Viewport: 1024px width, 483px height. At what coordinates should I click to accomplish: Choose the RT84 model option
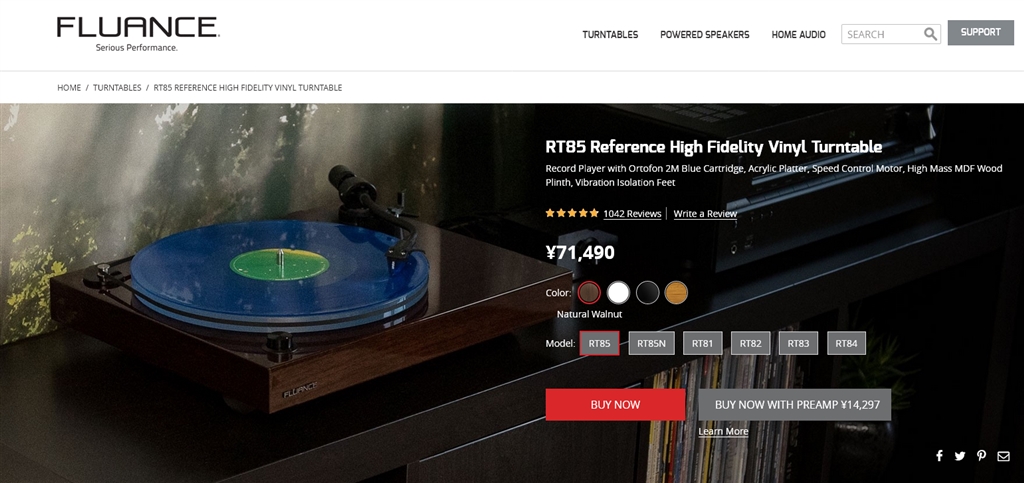pyautogui.click(x=846, y=343)
